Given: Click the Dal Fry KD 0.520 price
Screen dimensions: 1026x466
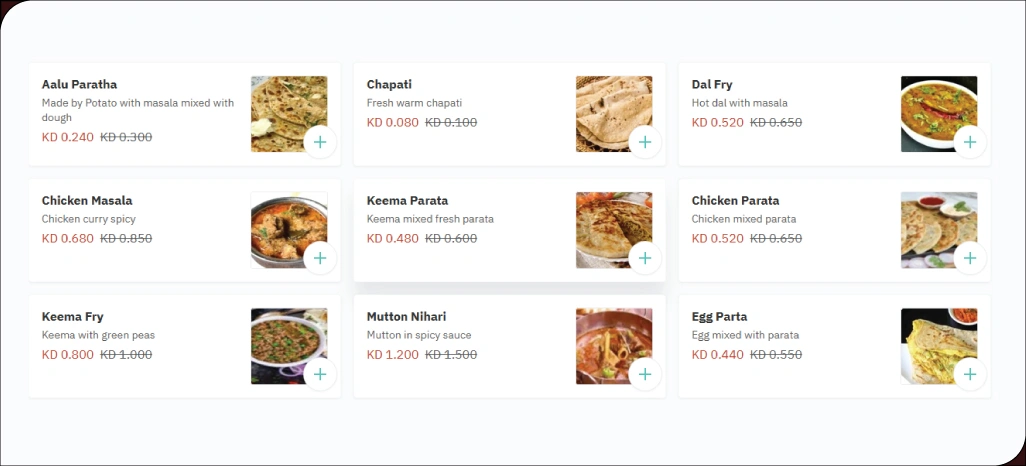Looking at the screenshot, I should pyautogui.click(x=718, y=123).
